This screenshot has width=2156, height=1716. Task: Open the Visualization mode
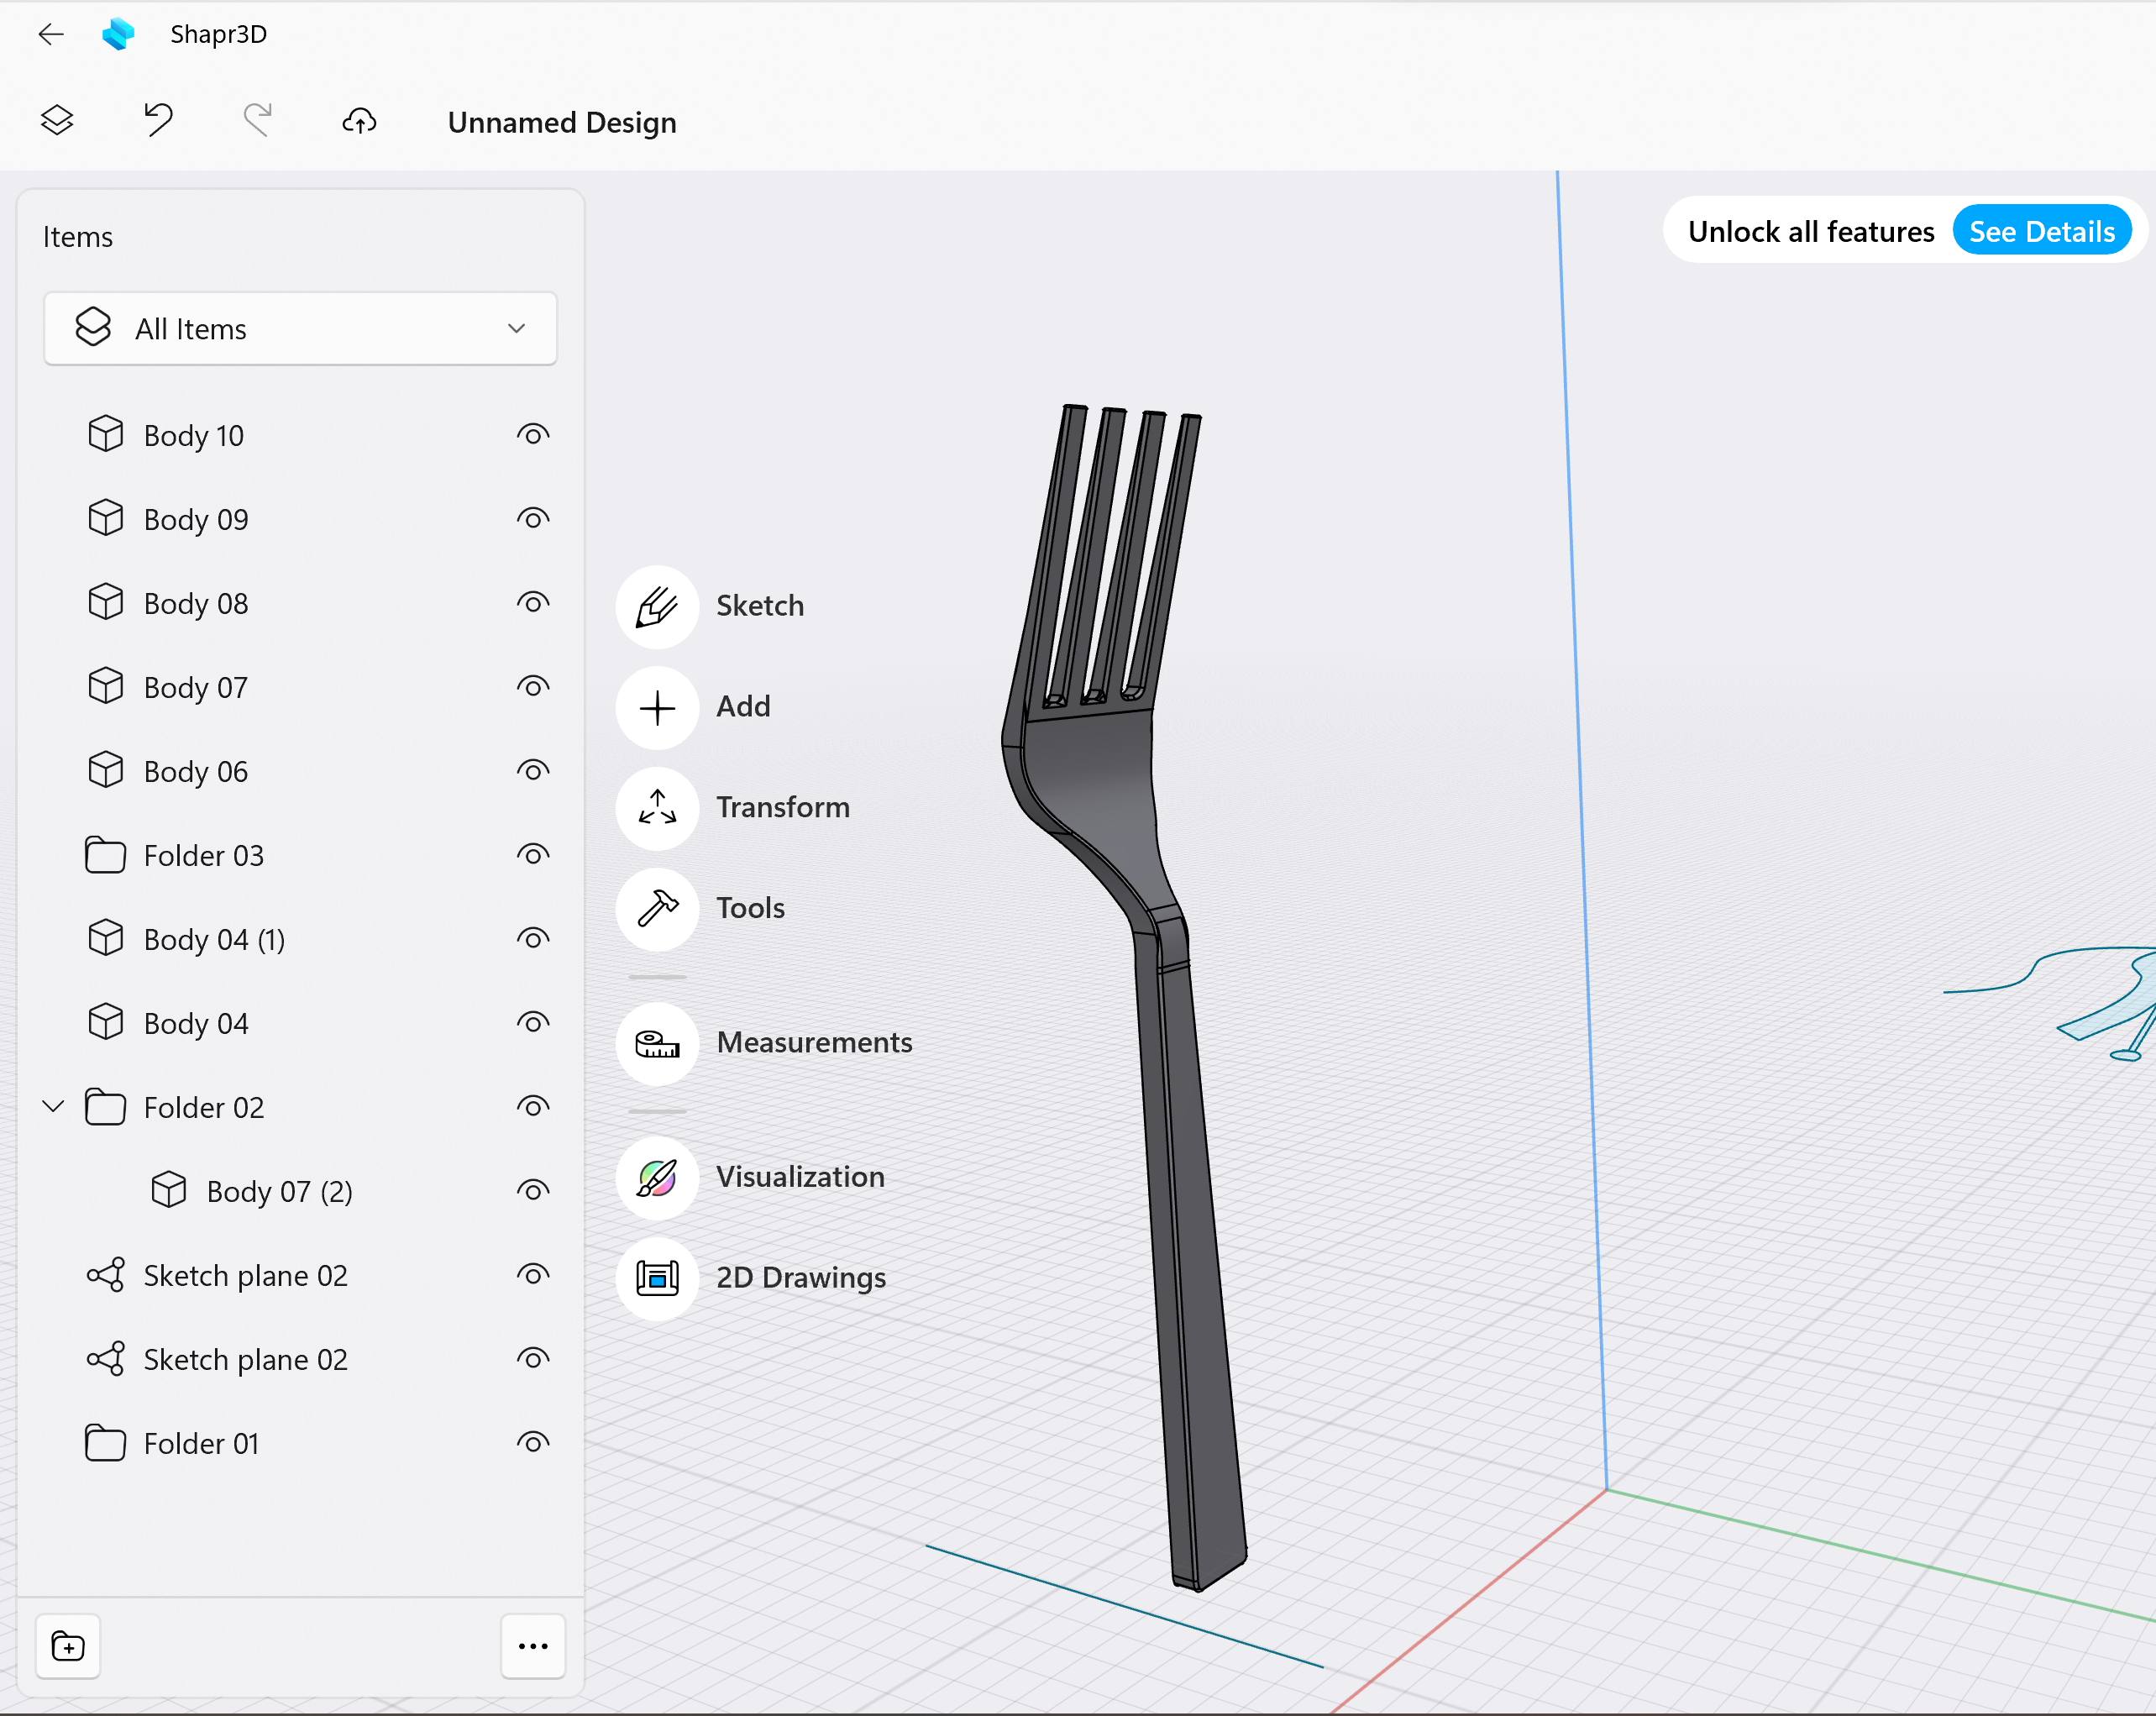point(657,1177)
